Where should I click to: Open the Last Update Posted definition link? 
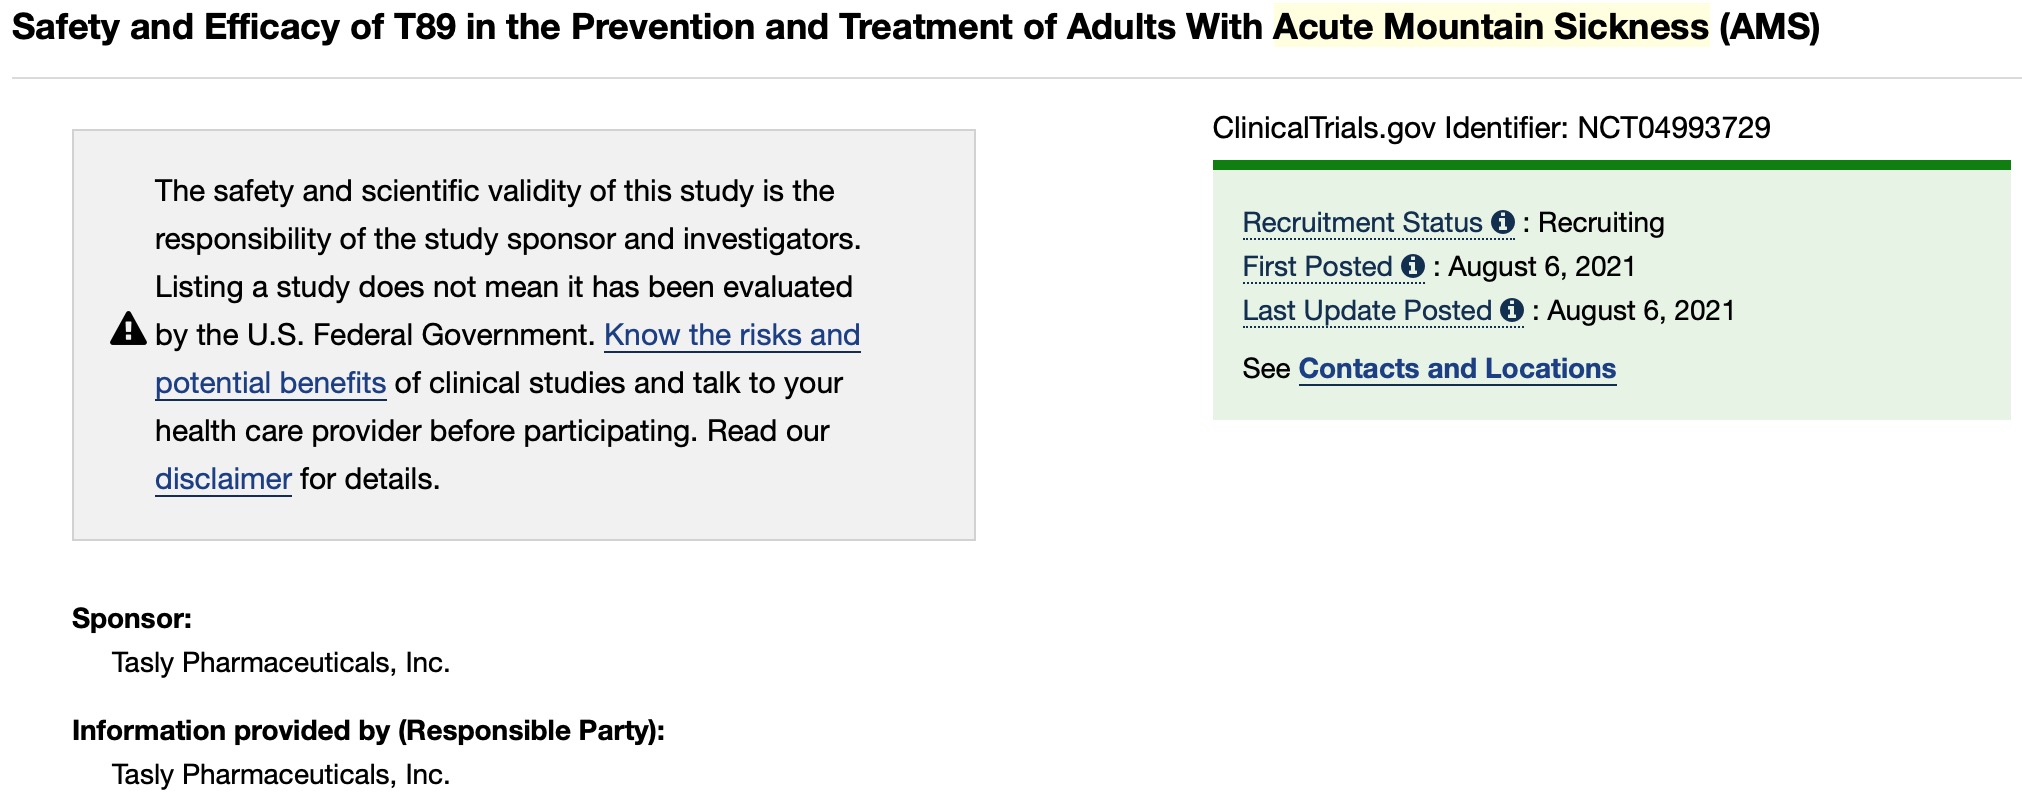(1367, 311)
